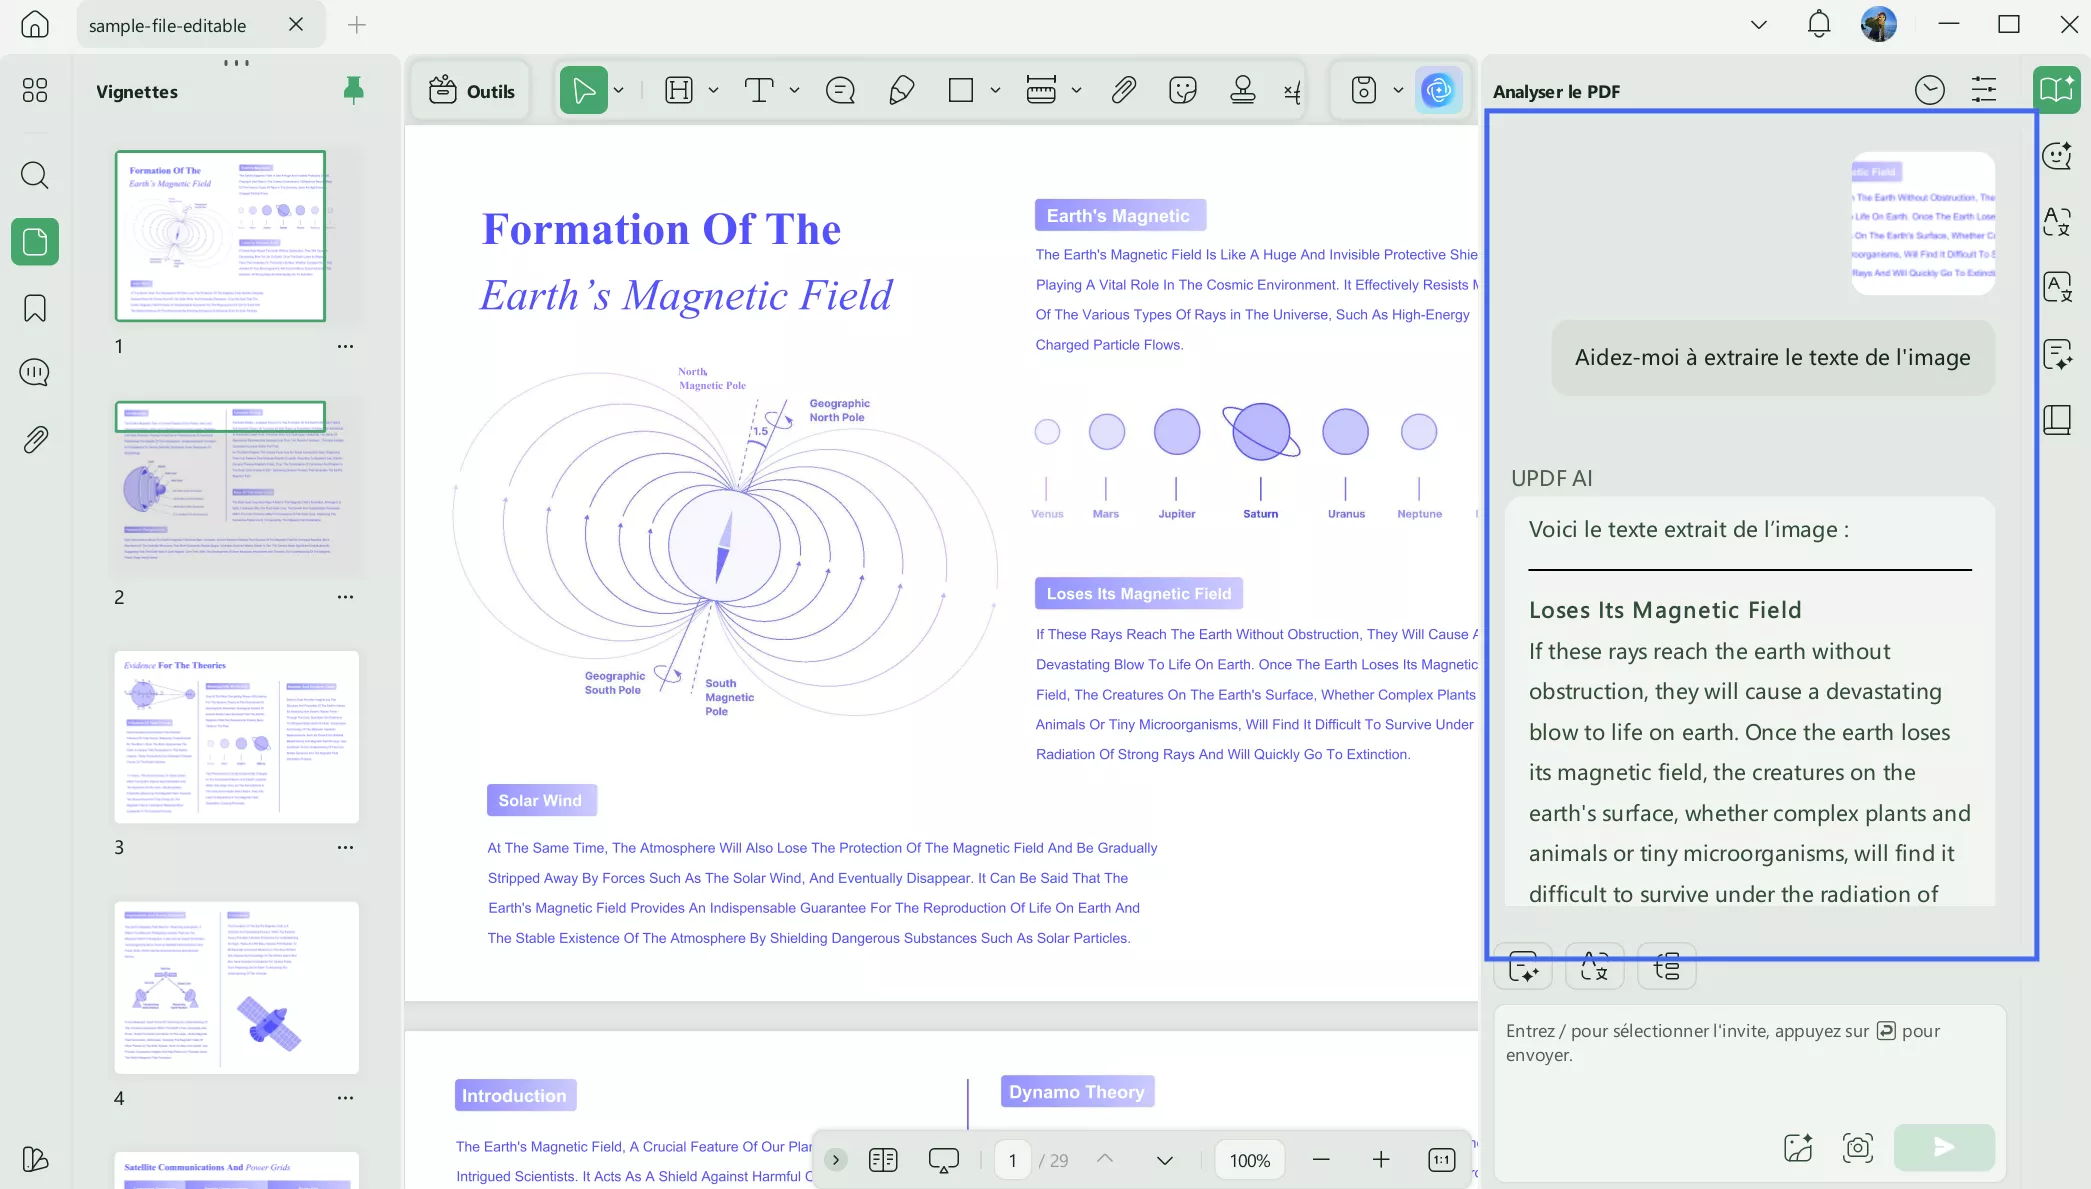Open chat history clock icon
This screenshot has height=1189, width=2091.
pyautogui.click(x=1929, y=91)
